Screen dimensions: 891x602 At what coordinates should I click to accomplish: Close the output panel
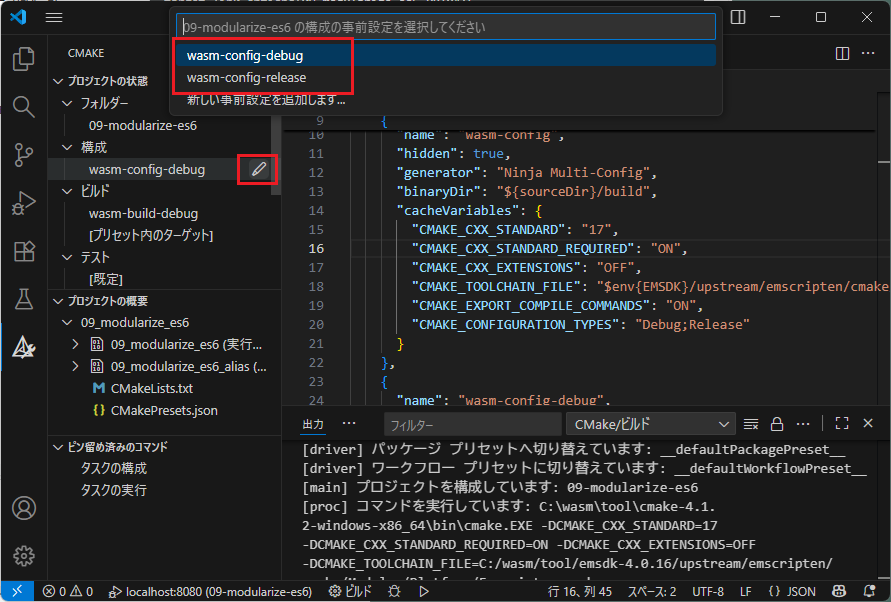868,424
